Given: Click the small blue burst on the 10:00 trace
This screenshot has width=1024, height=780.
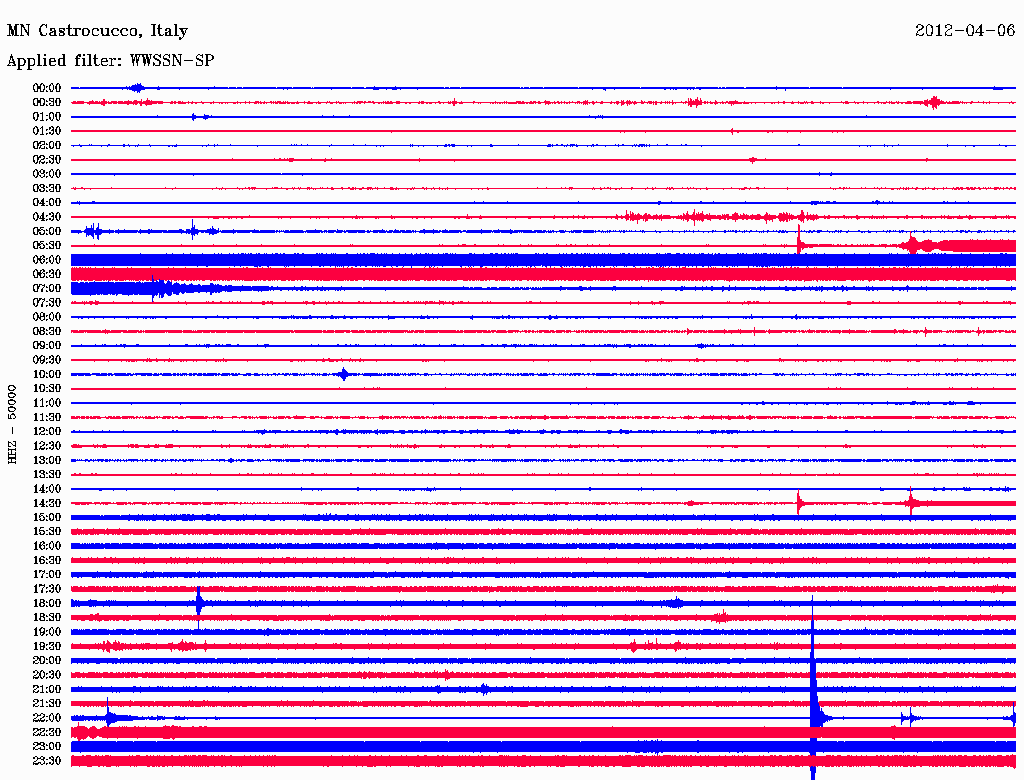Looking at the screenshot, I should (x=344, y=374).
